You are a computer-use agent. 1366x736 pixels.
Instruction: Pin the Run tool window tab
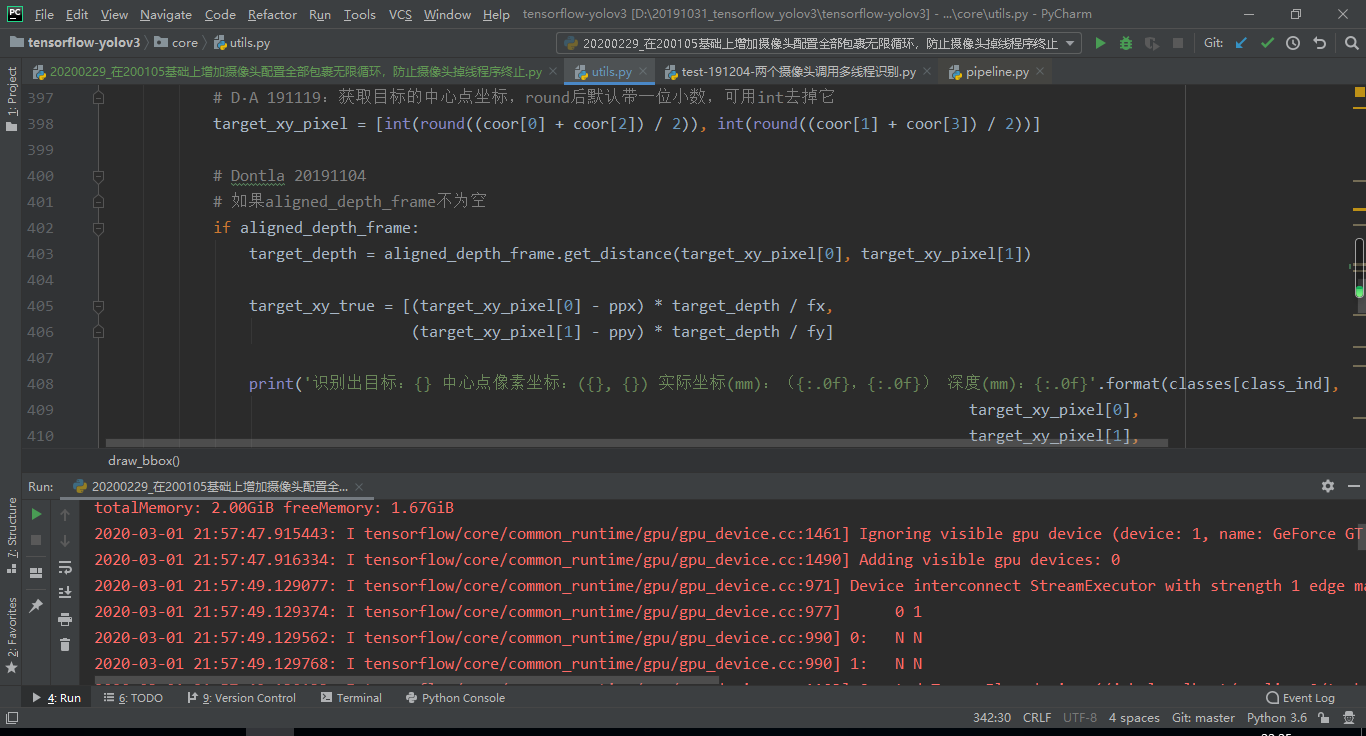coord(36,604)
